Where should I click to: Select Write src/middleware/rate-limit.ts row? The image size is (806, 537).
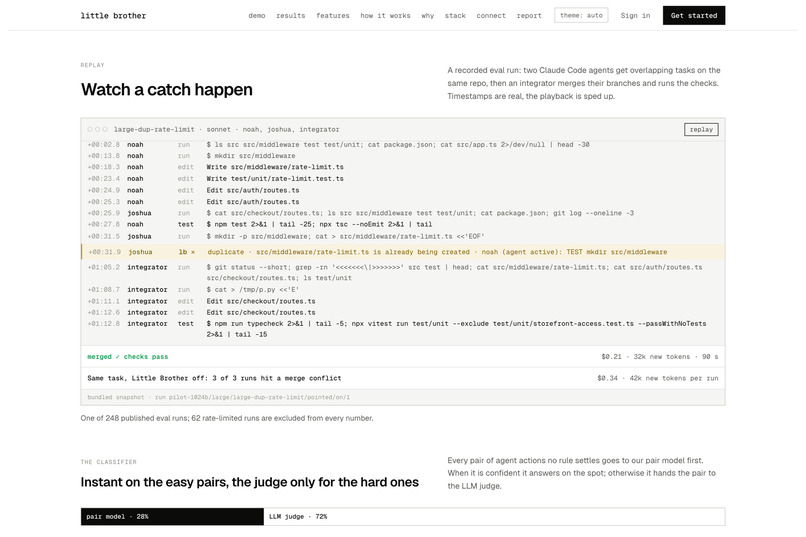click(403, 167)
